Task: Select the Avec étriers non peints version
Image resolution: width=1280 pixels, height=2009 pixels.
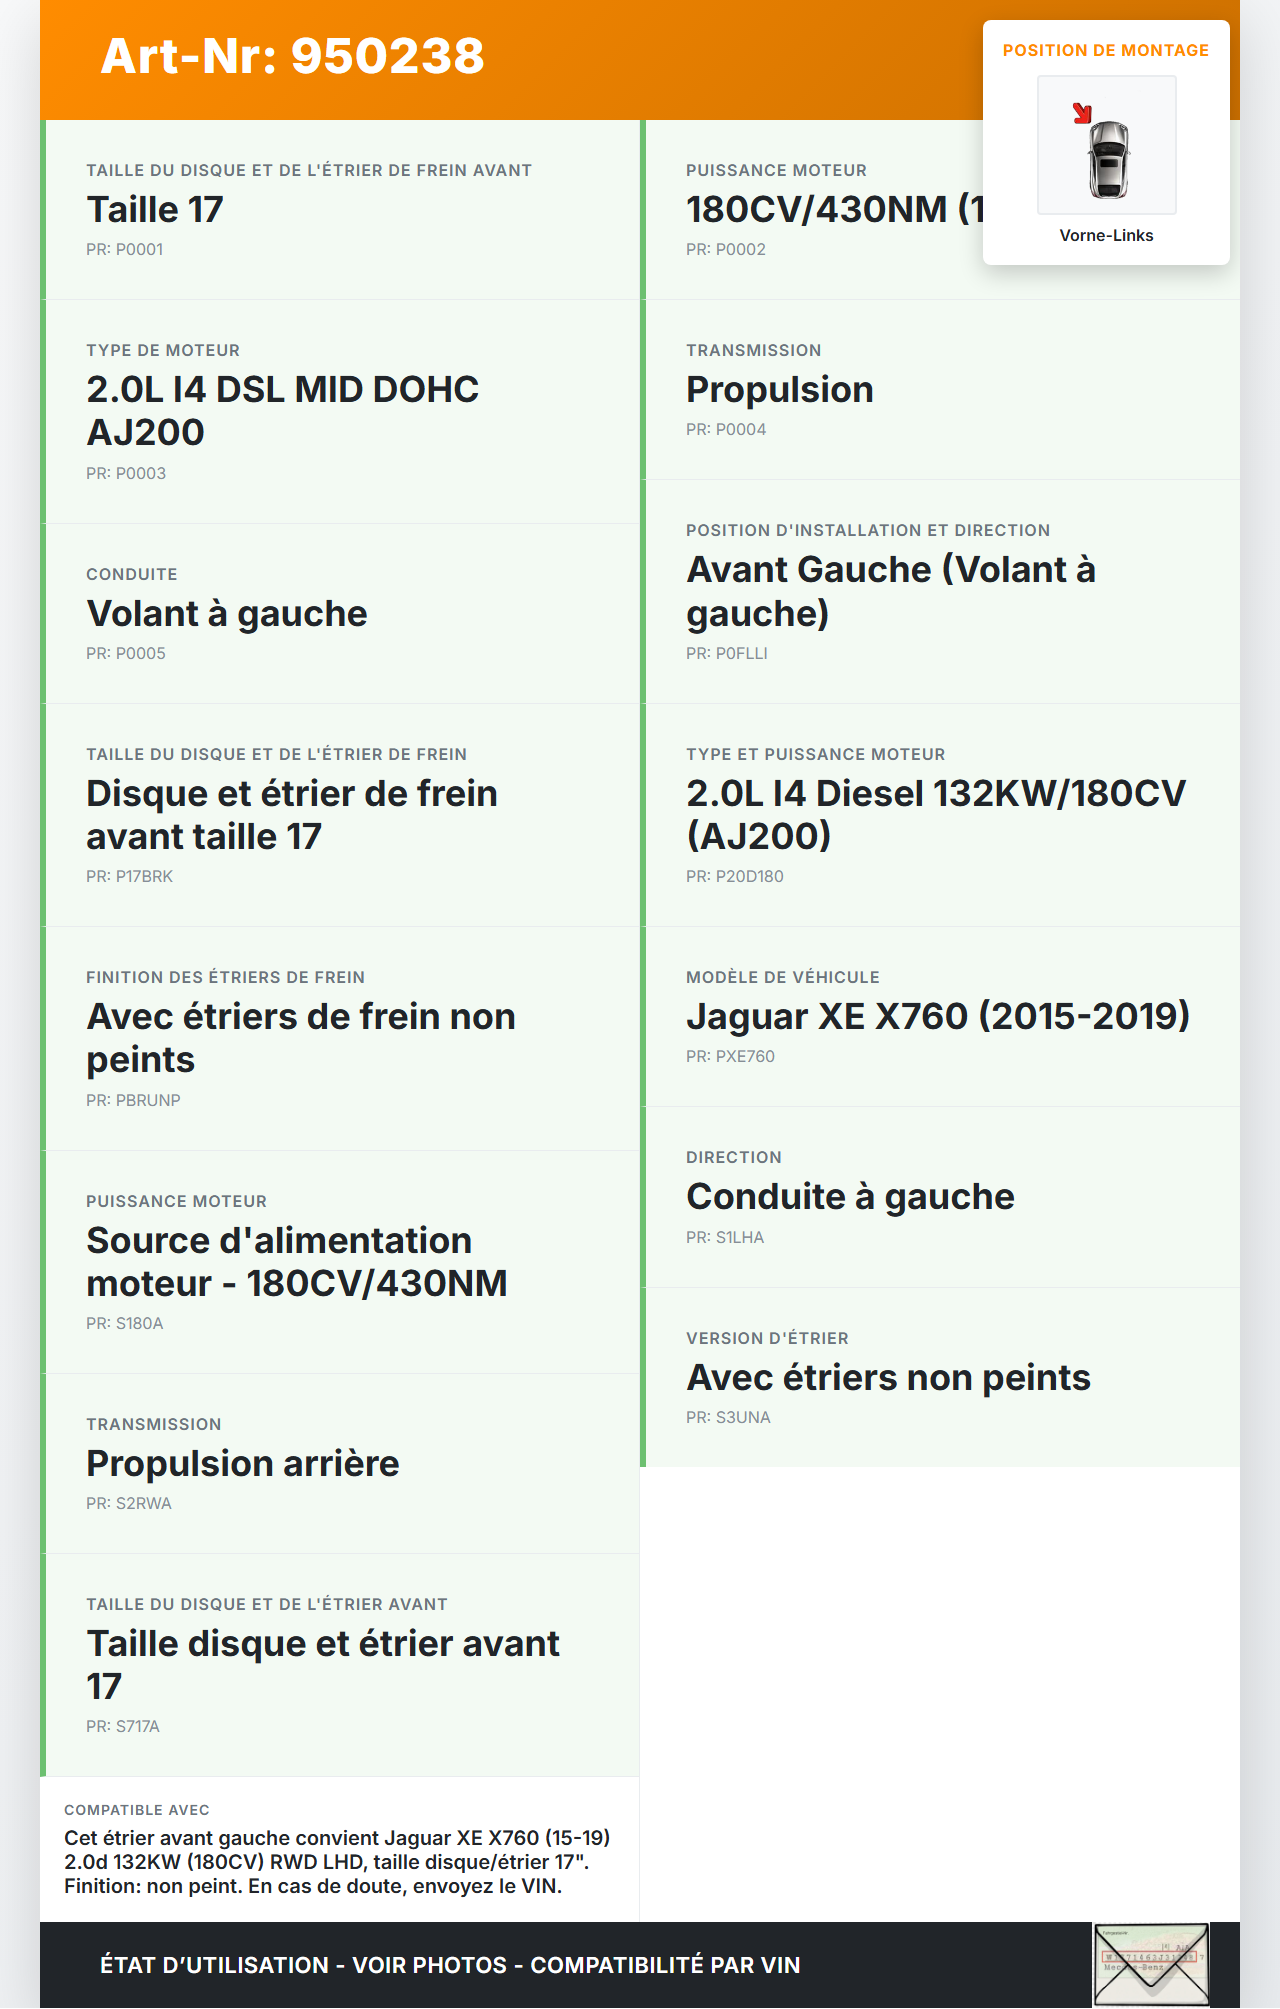Action: 888,1378
